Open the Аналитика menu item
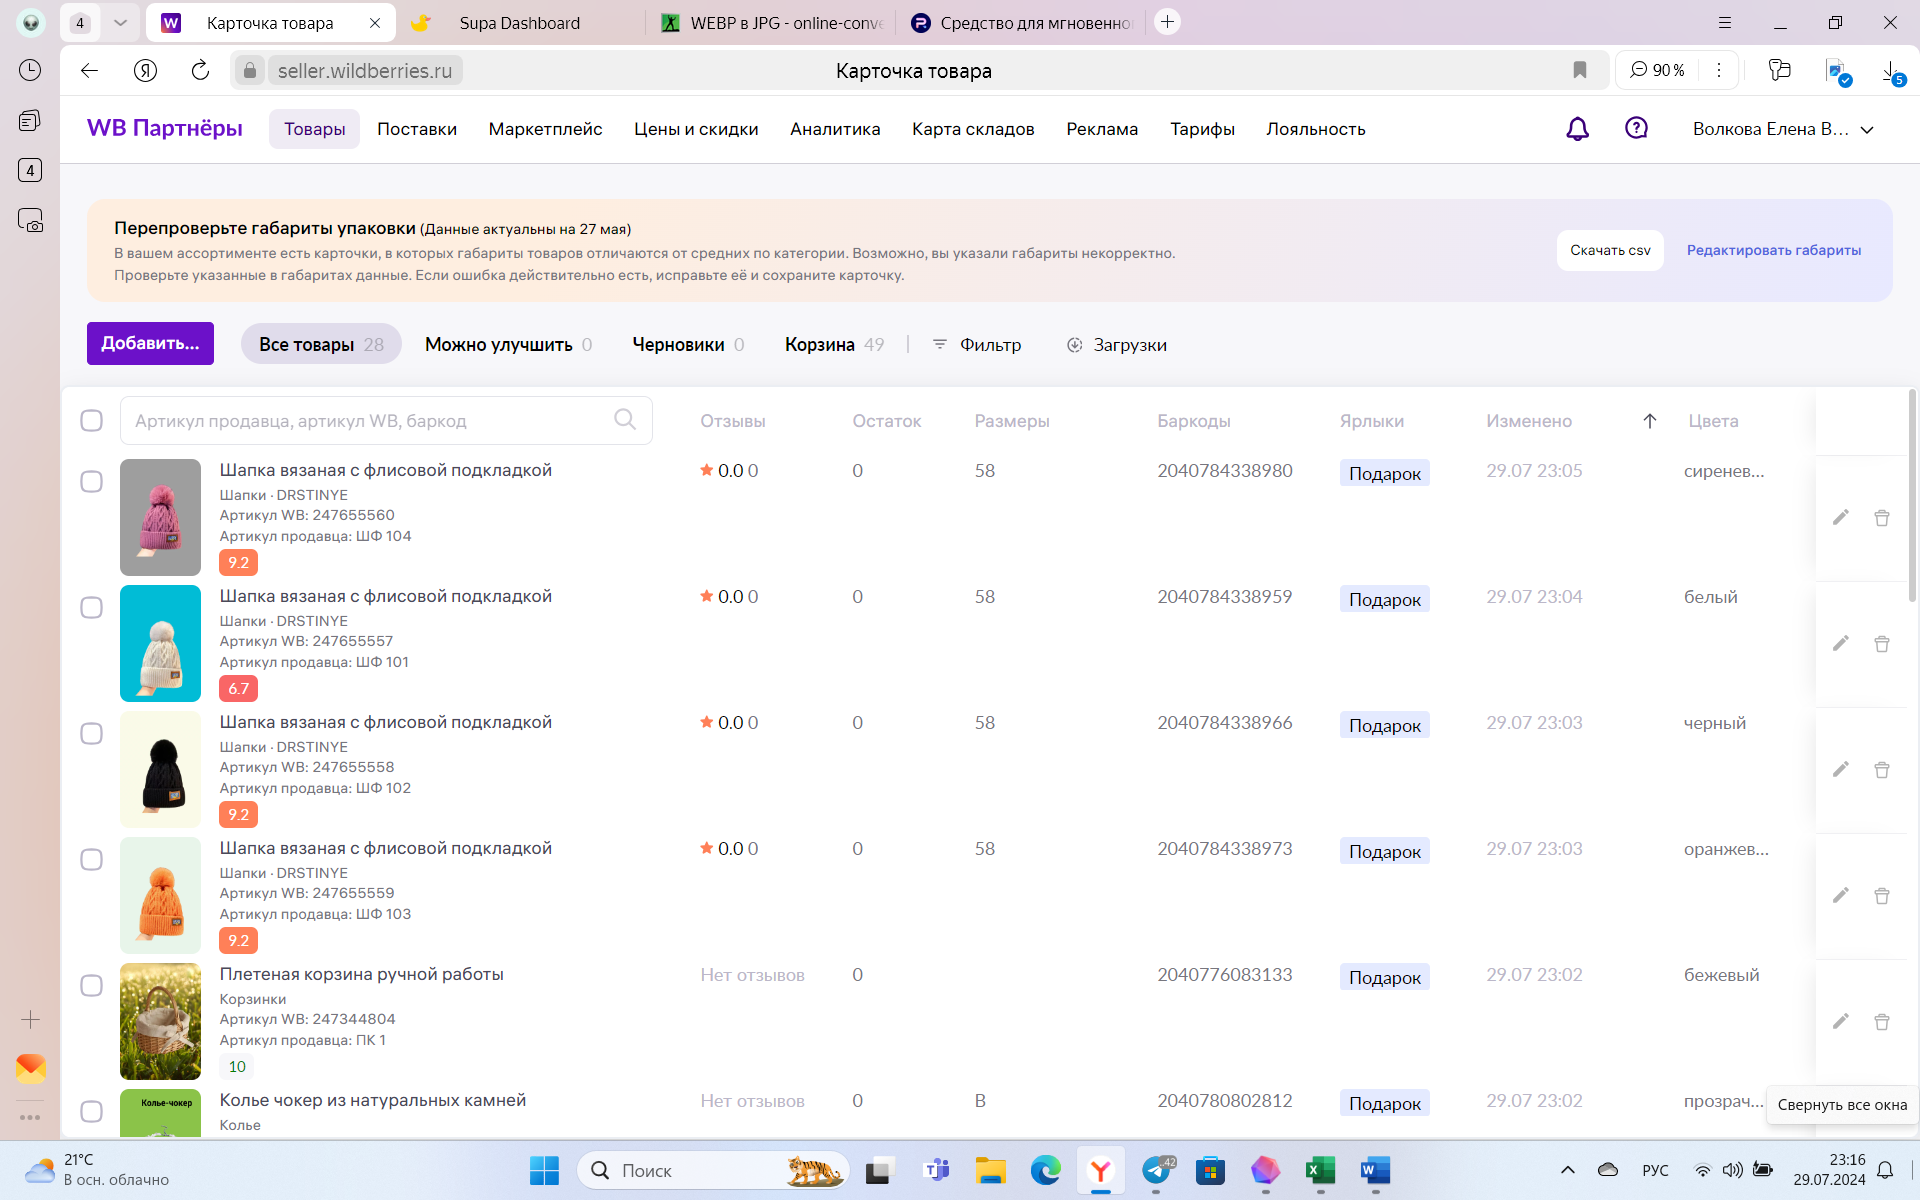The height and width of the screenshot is (1200, 1920). (835, 129)
